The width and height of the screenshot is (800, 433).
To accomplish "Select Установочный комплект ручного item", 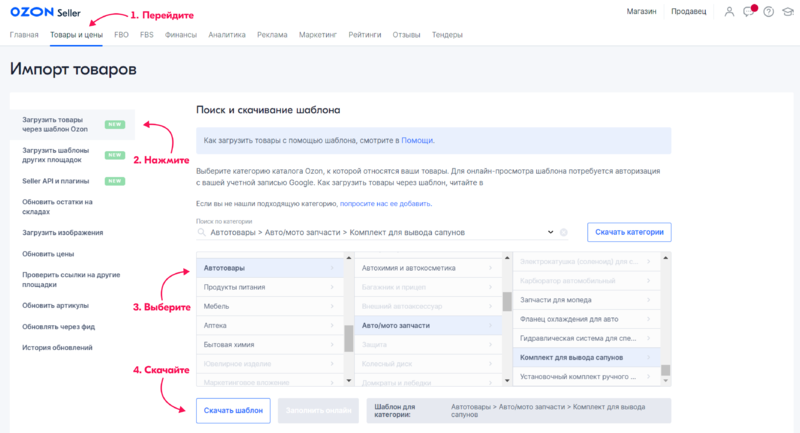I will click(x=586, y=376).
